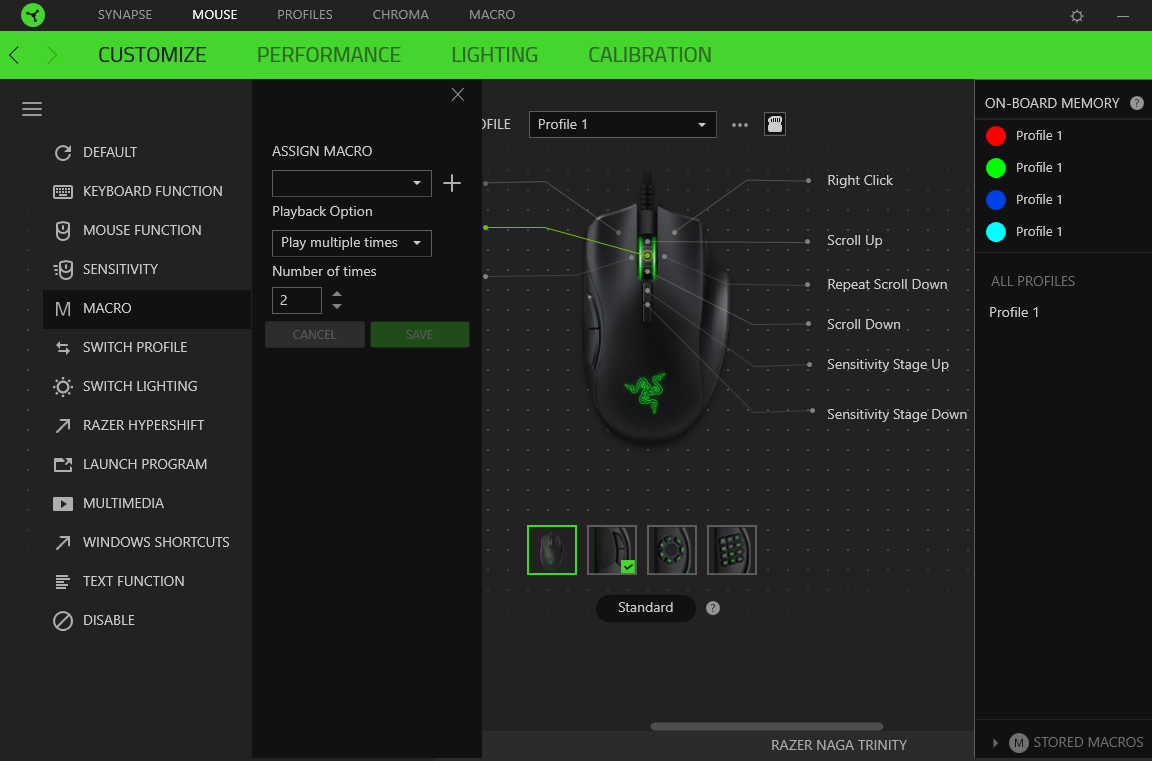Add a new macro with plus icon
Viewport: 1152px width, 761px height.
452,183
